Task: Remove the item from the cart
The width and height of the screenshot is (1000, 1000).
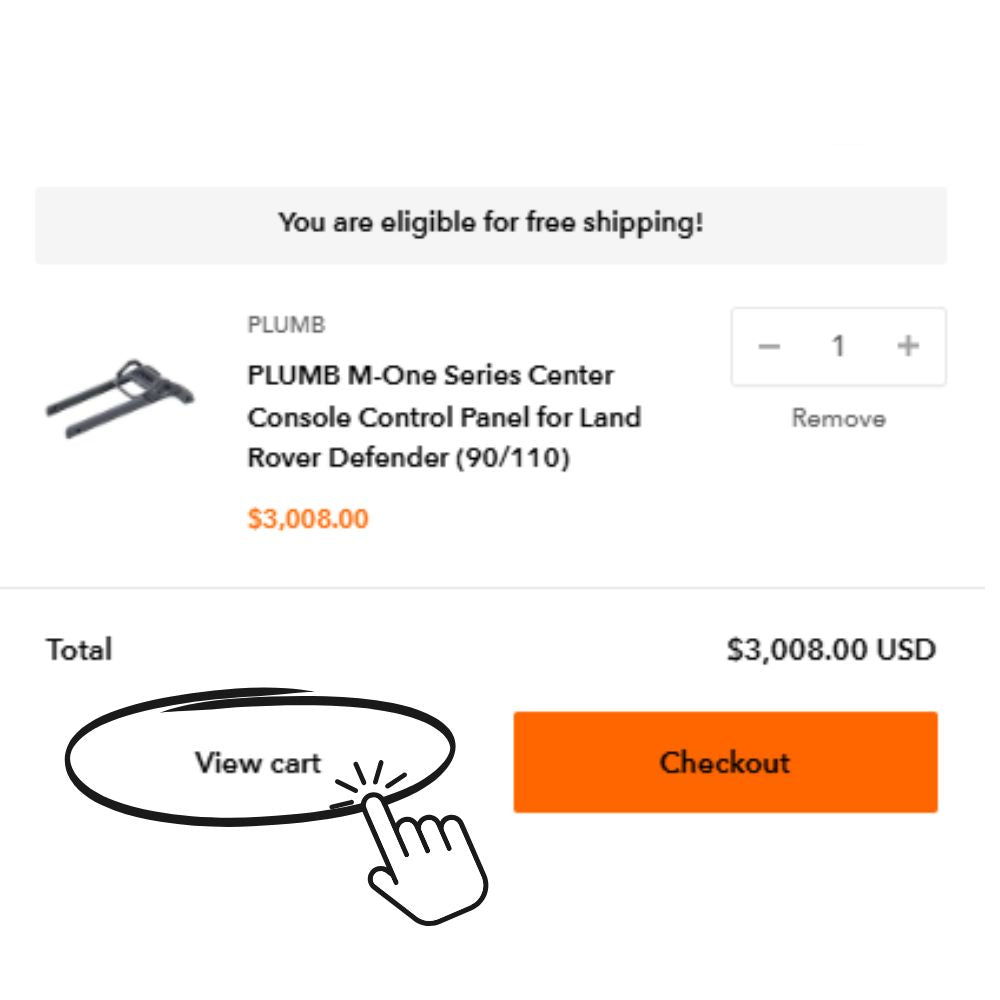Action: tap(838, 418)
